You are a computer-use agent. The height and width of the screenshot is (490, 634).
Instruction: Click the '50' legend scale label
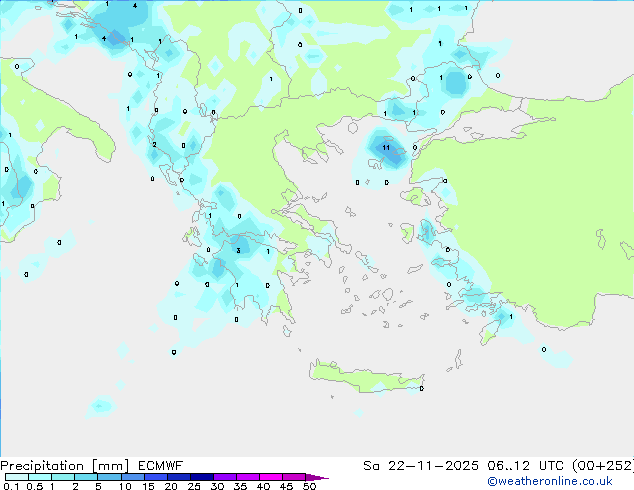click(309, 486)
